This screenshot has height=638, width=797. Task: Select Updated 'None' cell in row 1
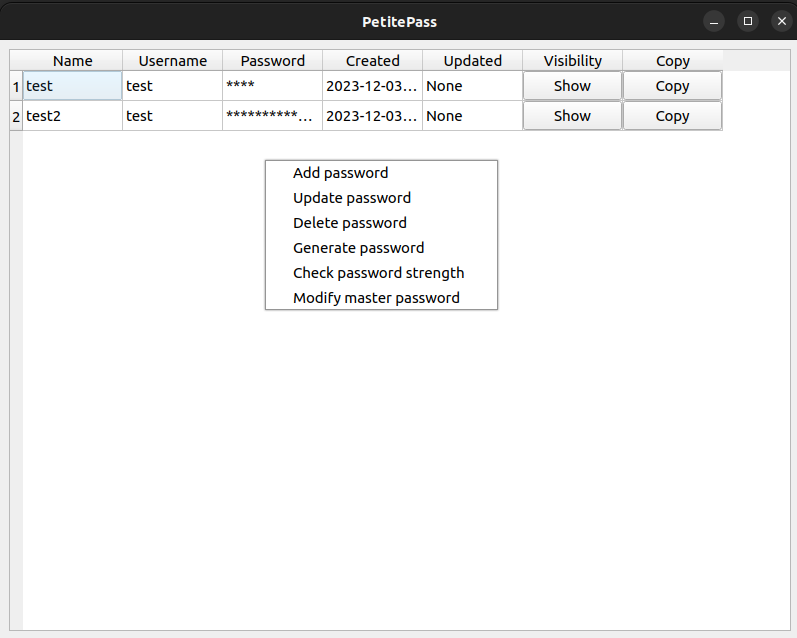tap(473, 86)
